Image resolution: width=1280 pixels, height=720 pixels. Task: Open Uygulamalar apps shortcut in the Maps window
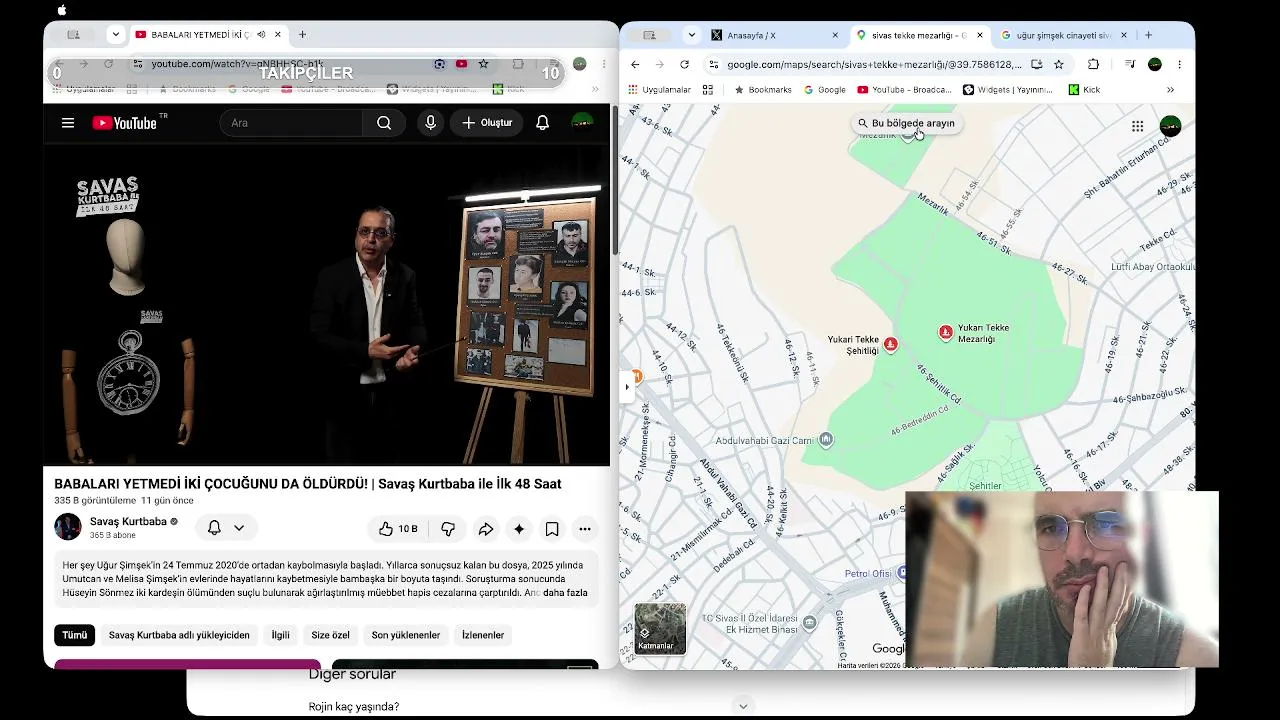[659, 90]
